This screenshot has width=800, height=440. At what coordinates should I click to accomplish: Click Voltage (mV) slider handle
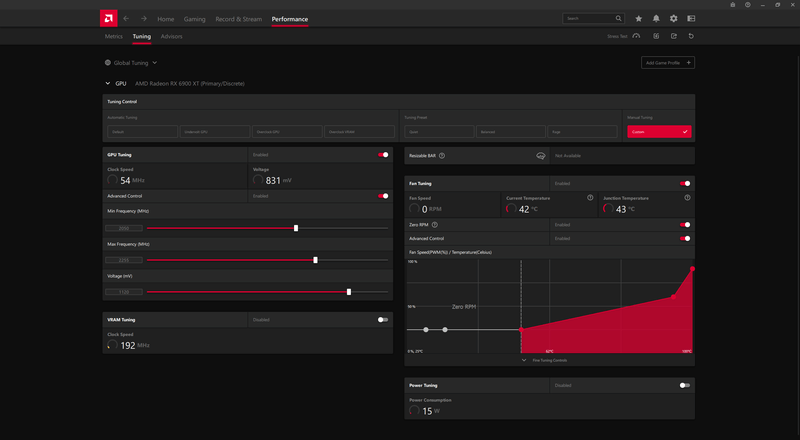click(349, 292)
